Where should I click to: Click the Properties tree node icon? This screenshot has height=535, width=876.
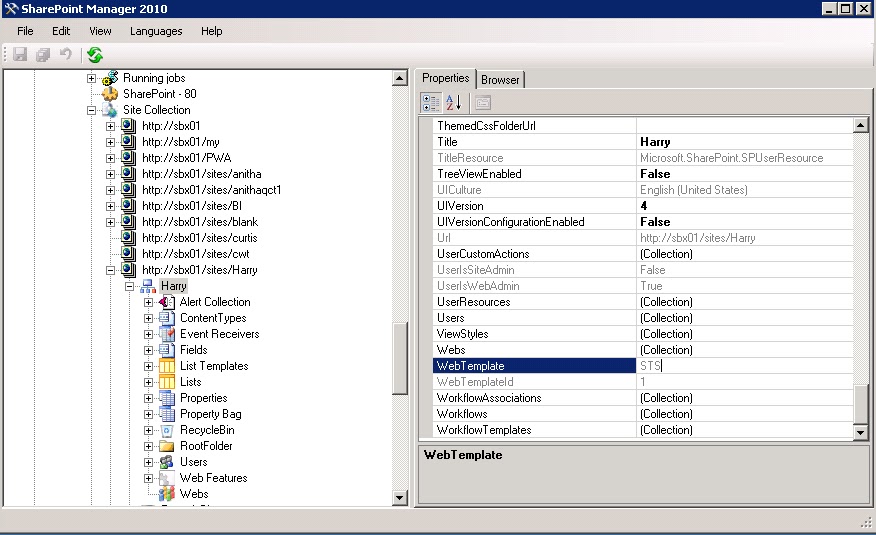(167, 398)
